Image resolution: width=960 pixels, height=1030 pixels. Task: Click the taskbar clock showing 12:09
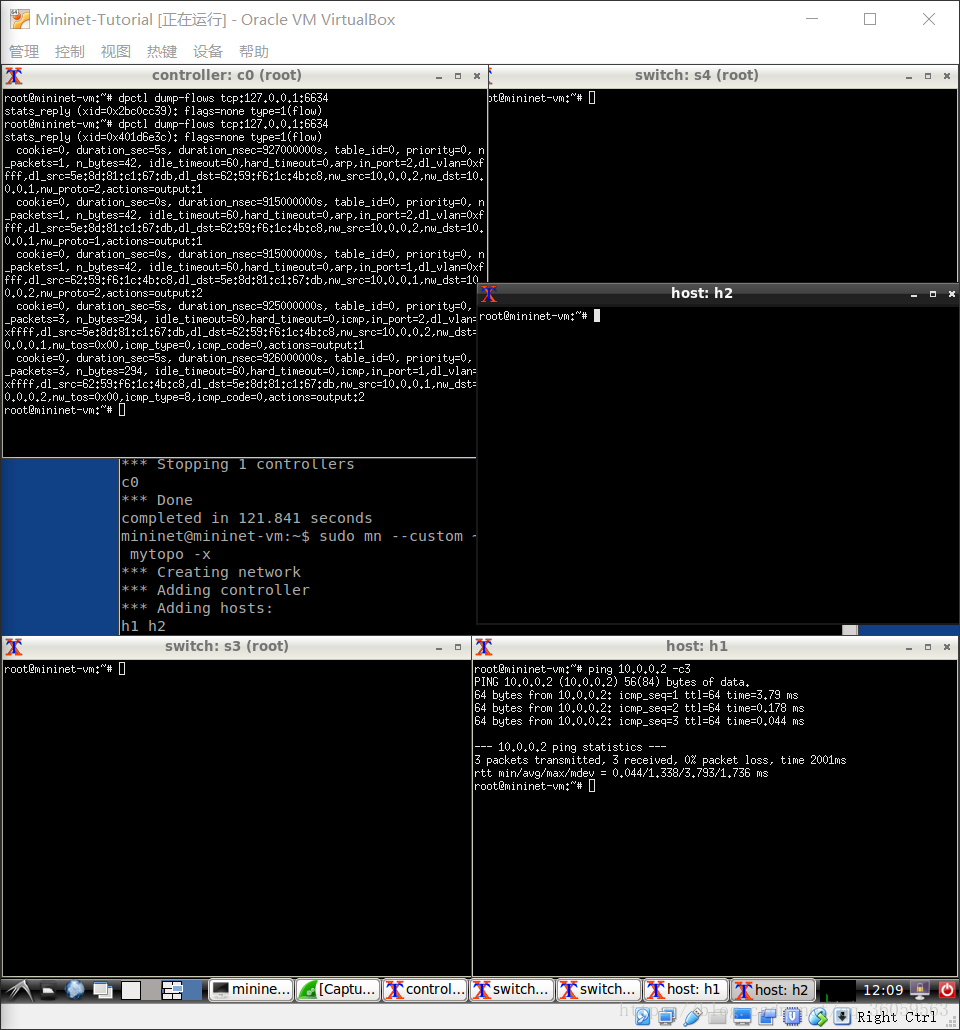click(x=882, y=991)
